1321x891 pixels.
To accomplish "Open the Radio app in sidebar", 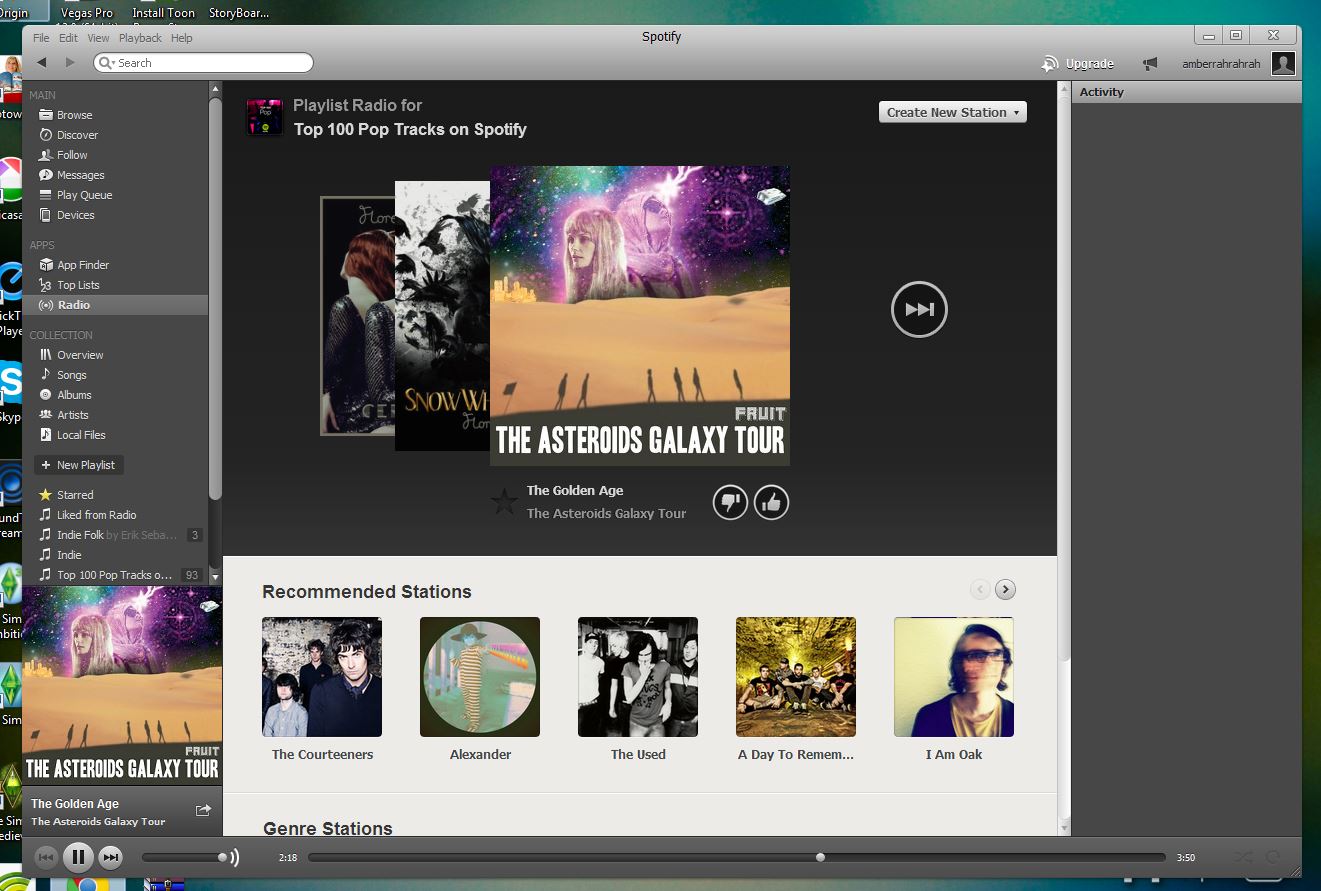I will (x=73, y=305).
